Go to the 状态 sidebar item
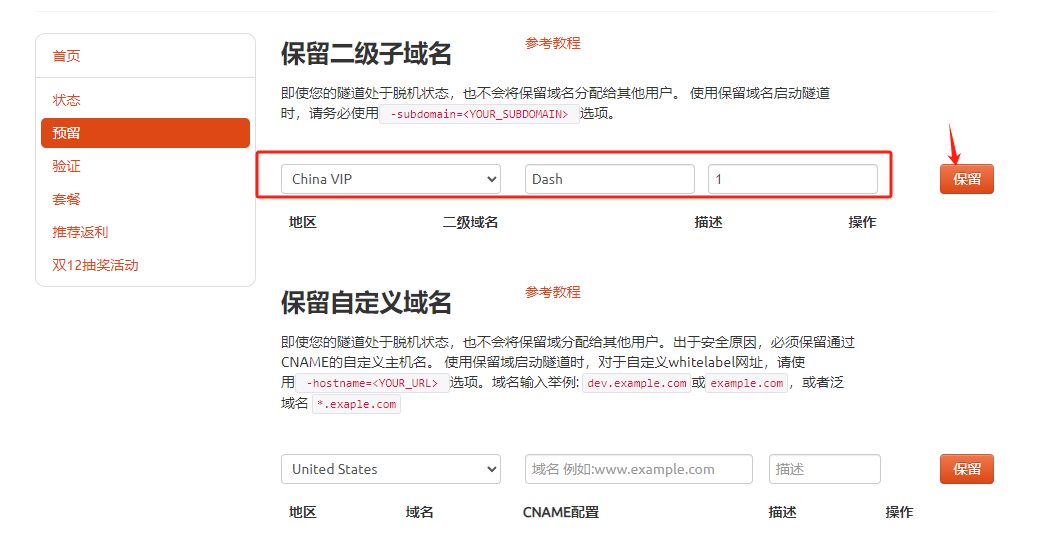The image size is (1055, 548). [66, 100]
